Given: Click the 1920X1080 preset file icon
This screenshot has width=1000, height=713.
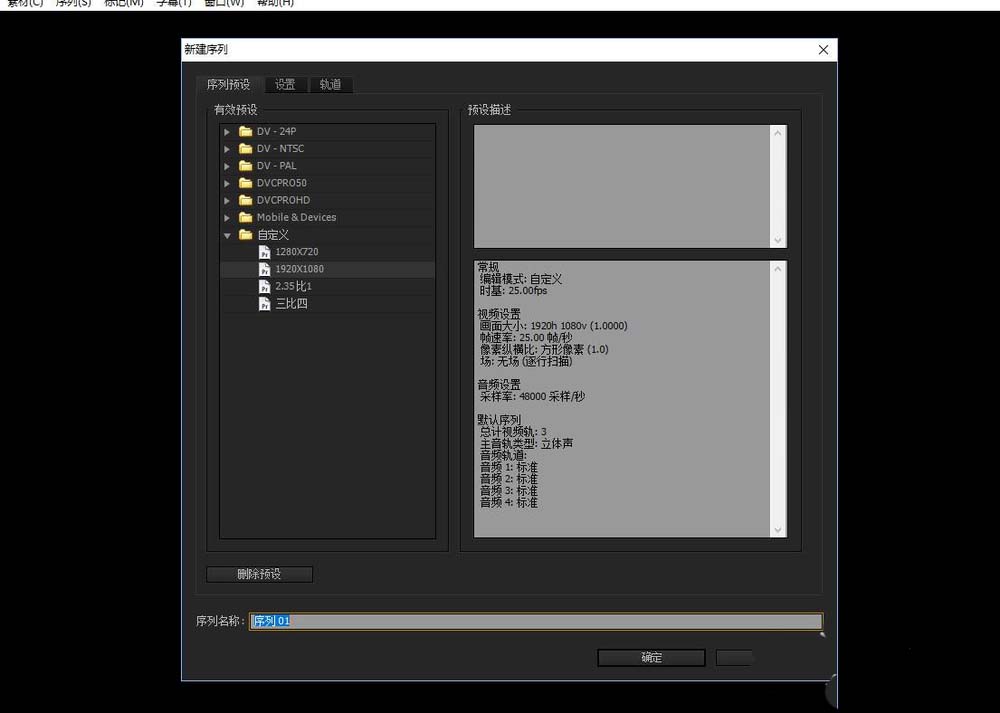Looking at the screenshot, I should tap(262, 269).
